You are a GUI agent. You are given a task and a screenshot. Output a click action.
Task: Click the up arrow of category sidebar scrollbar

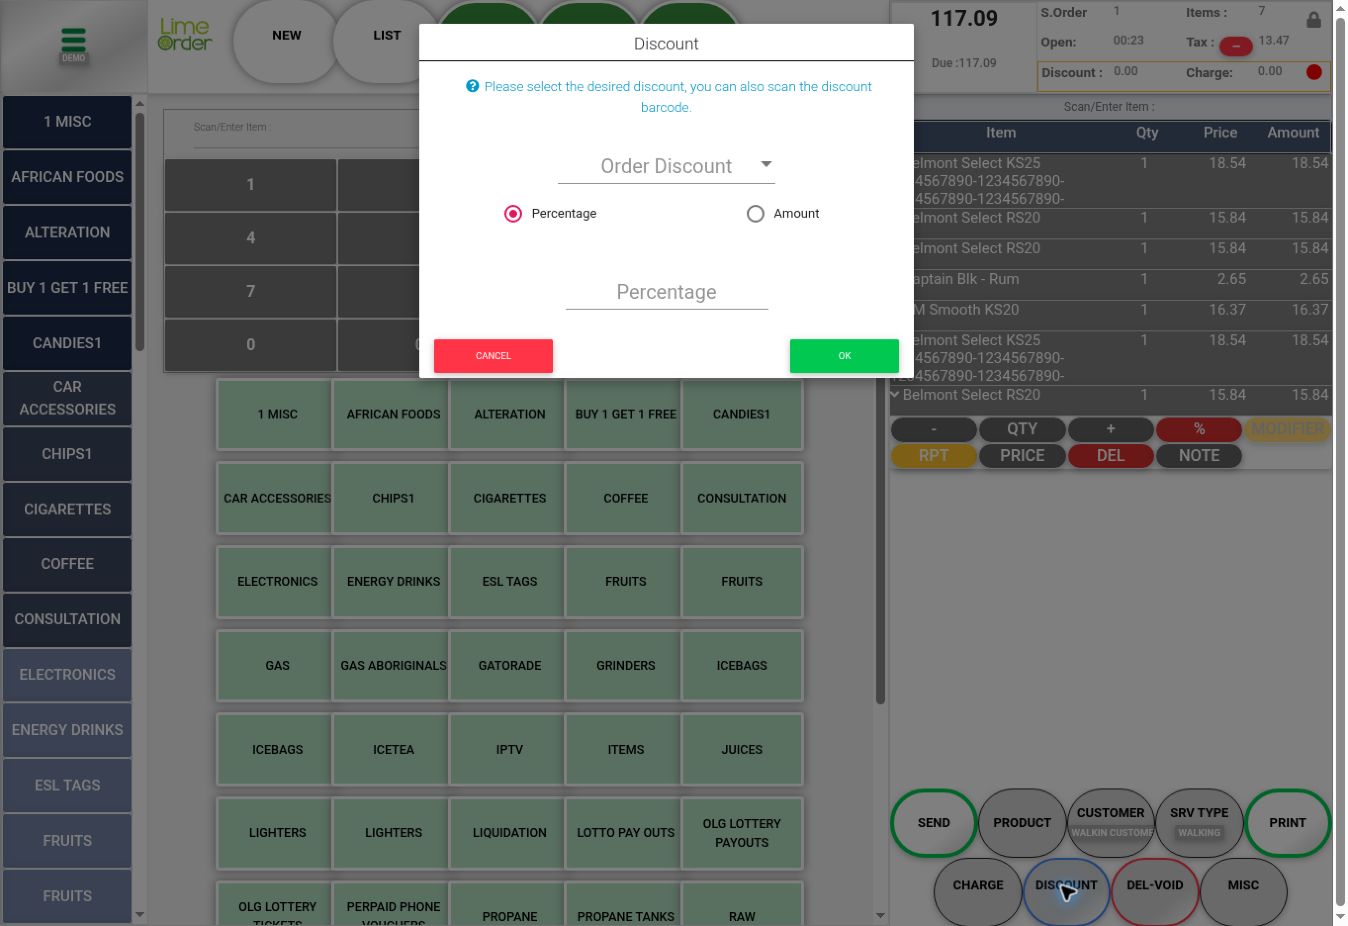tap(140, 103)
